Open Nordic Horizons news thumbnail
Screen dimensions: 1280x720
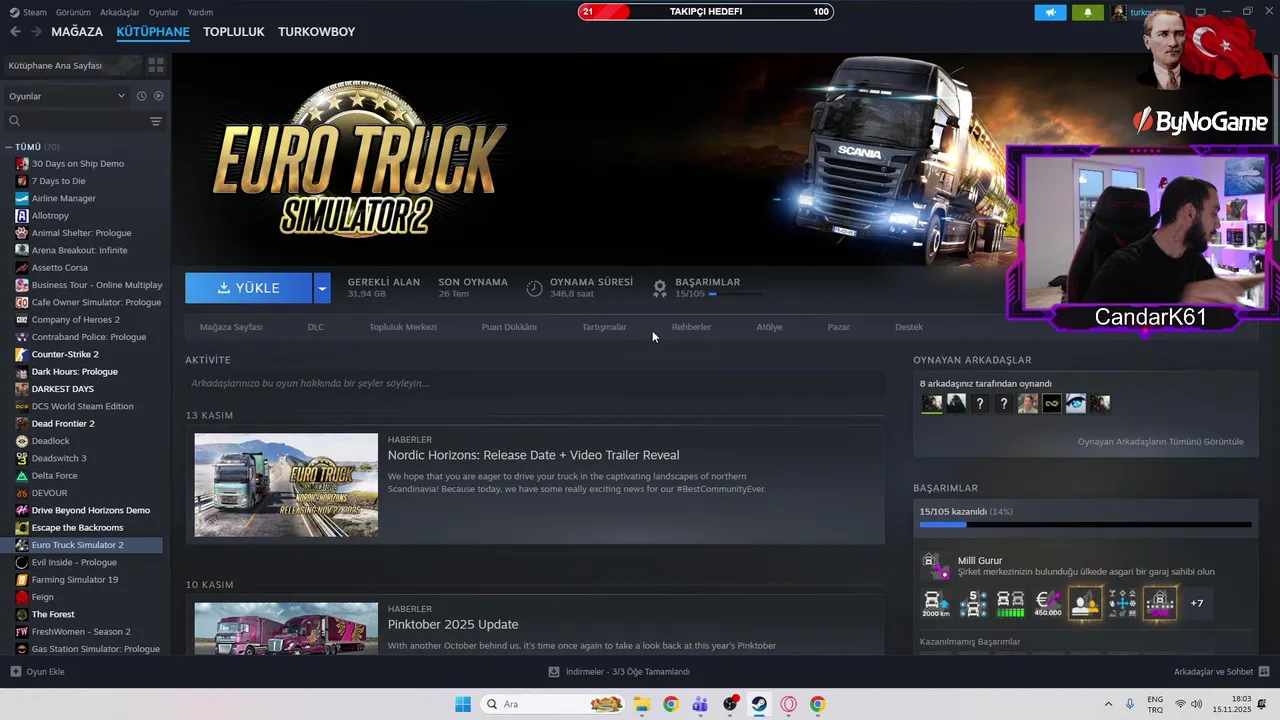pyautogui.click(x=286, y=485)
